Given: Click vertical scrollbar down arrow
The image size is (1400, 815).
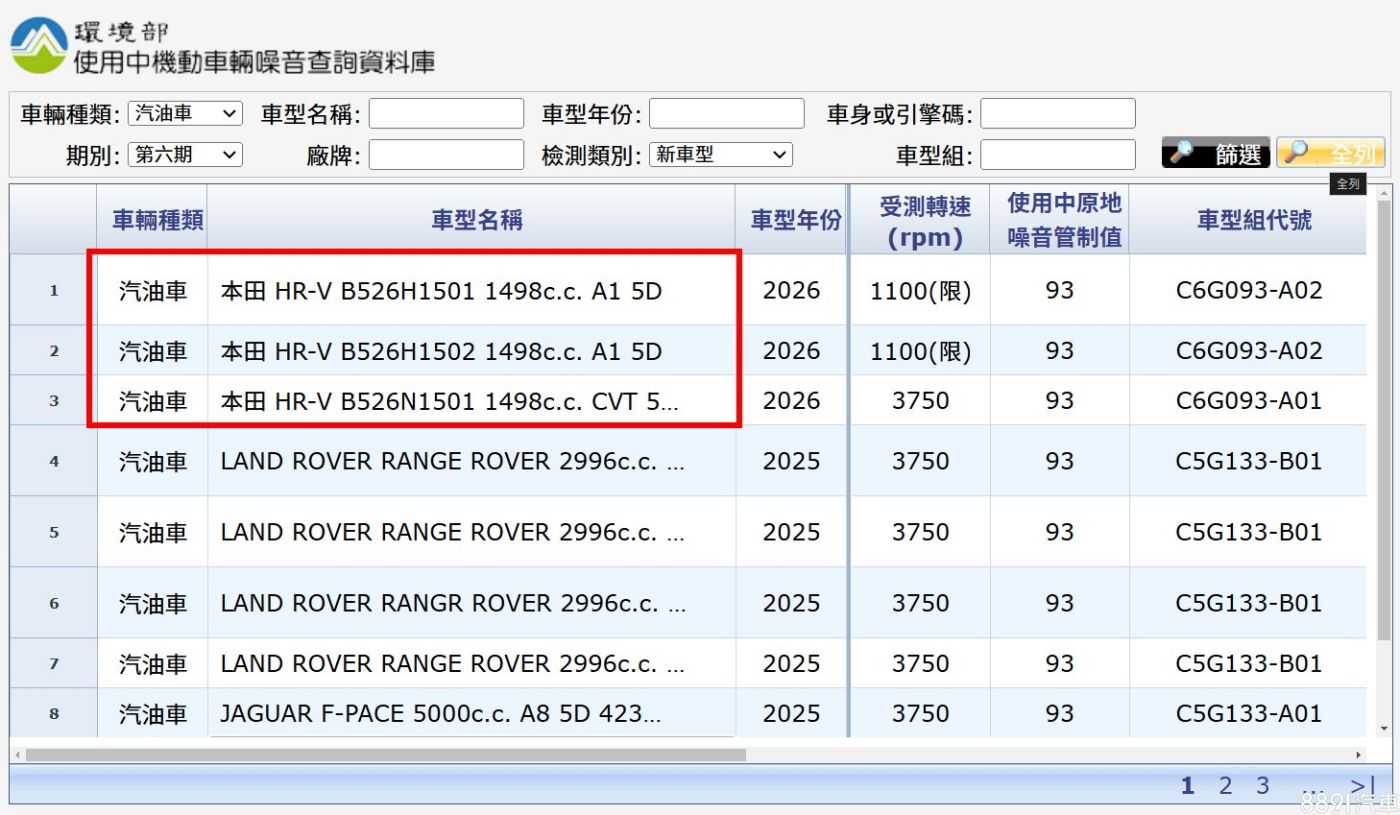Looking at the screenshot, I should pyautogui.click(x=1384, y=729).
